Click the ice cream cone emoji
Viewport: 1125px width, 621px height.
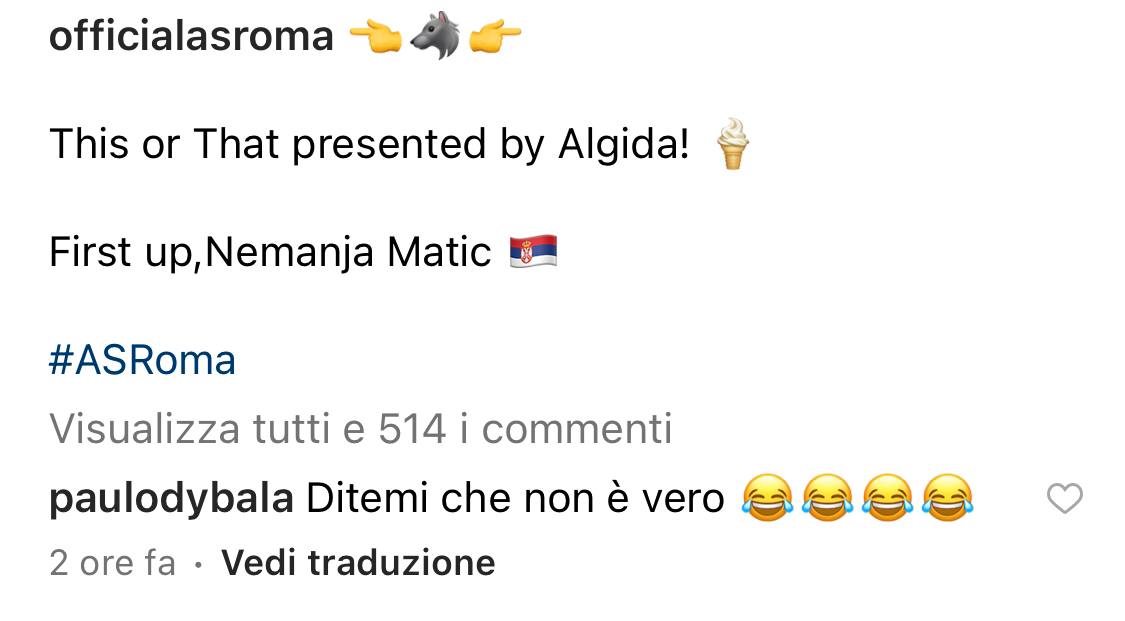coord(733,143)
